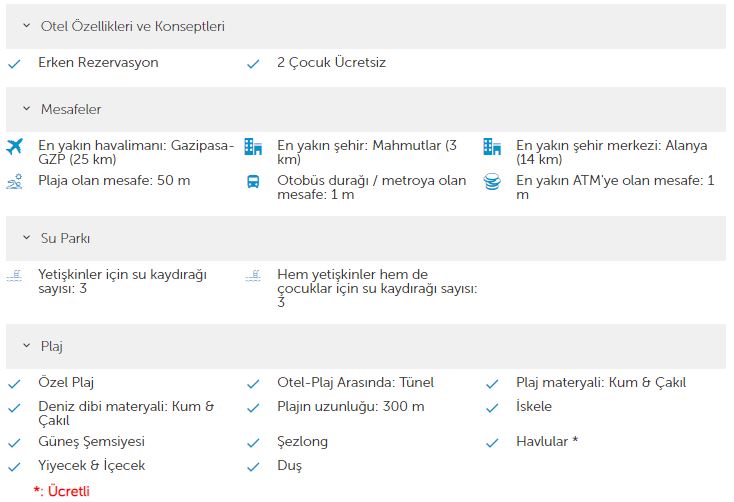Click the Su Parkı header text
This screenshot has width=734, height=502.
pyautogui.click(x=65, y=238)
